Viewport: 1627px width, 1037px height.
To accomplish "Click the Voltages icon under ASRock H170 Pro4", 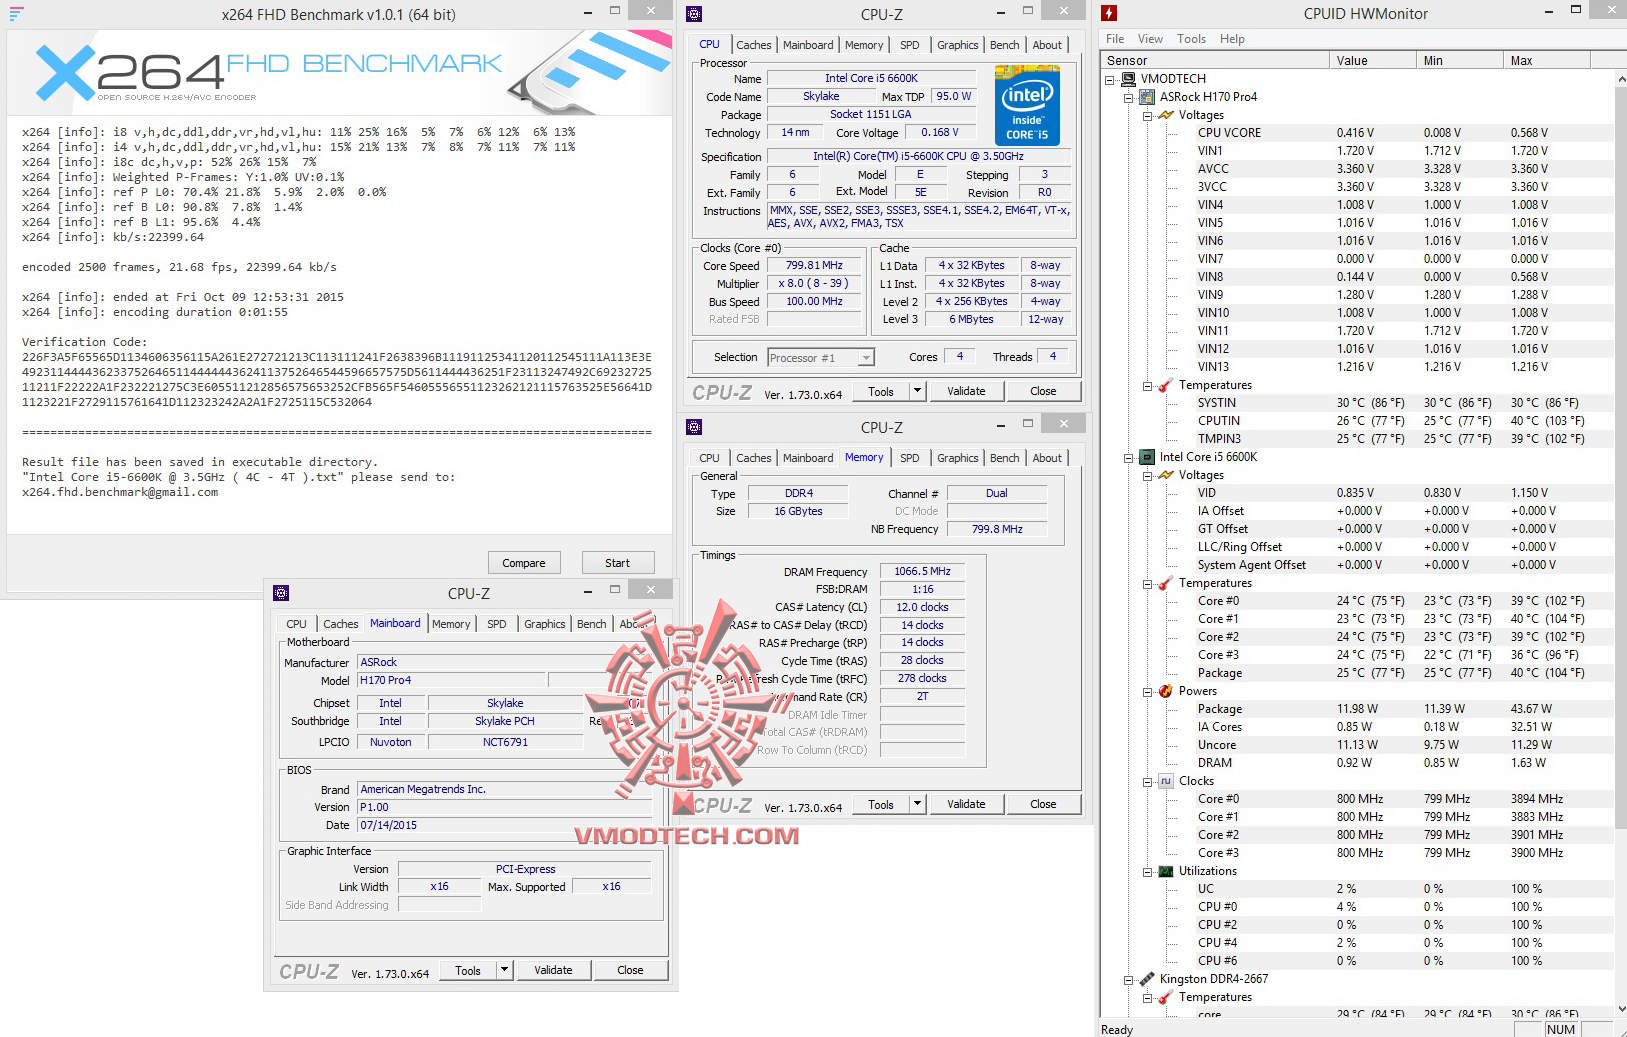I will tap(1166, 115).
